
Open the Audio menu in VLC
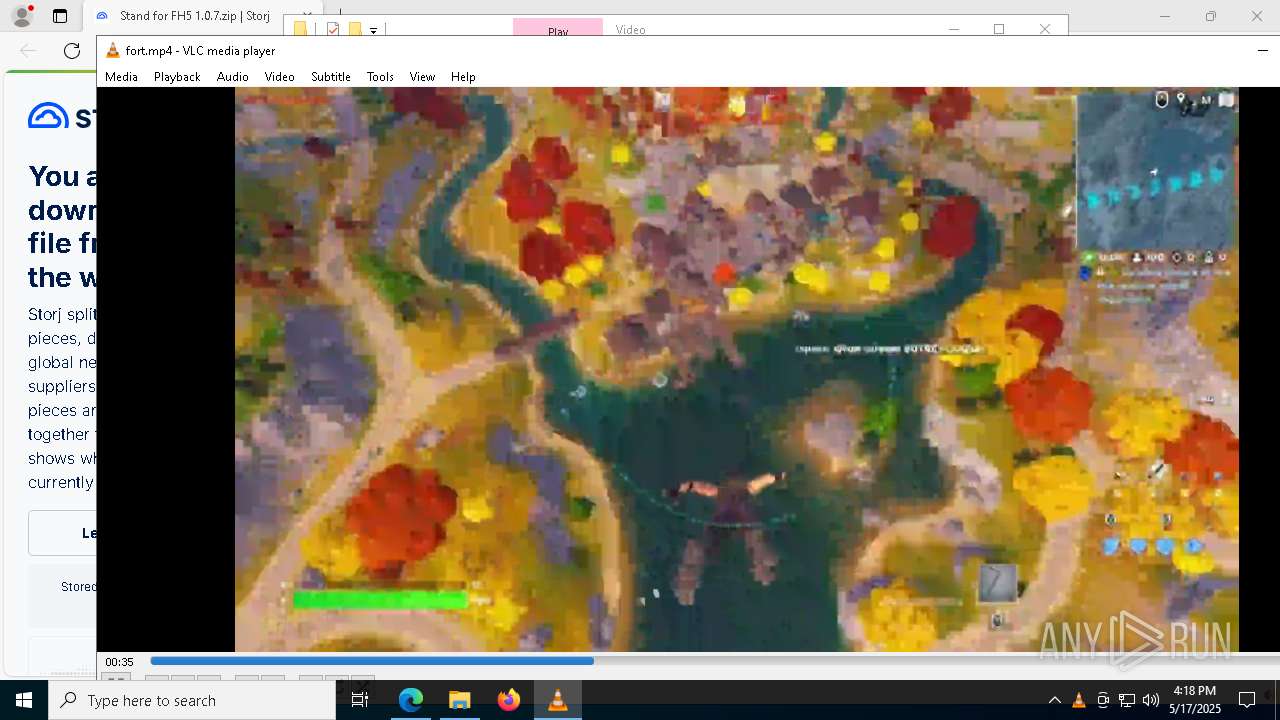[x=232, y=76]
